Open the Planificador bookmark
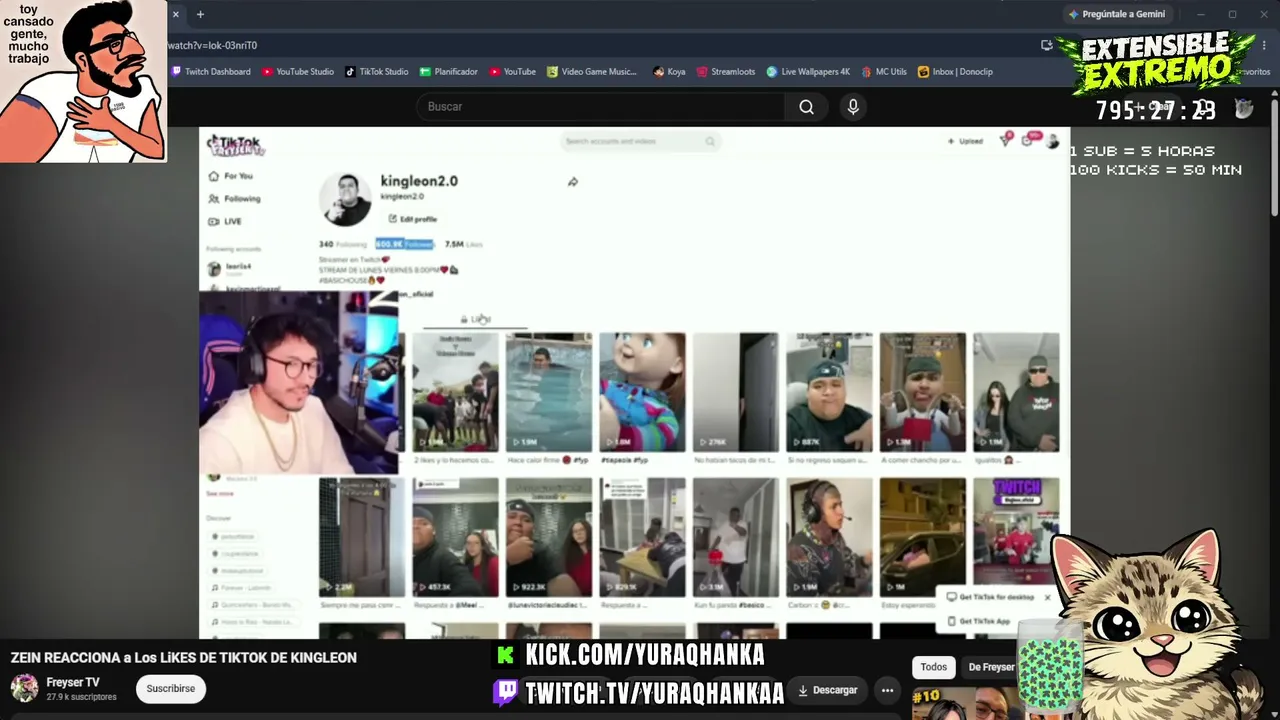The width and height of the screenshot is (1280, 720). click(x=449, y=72)
